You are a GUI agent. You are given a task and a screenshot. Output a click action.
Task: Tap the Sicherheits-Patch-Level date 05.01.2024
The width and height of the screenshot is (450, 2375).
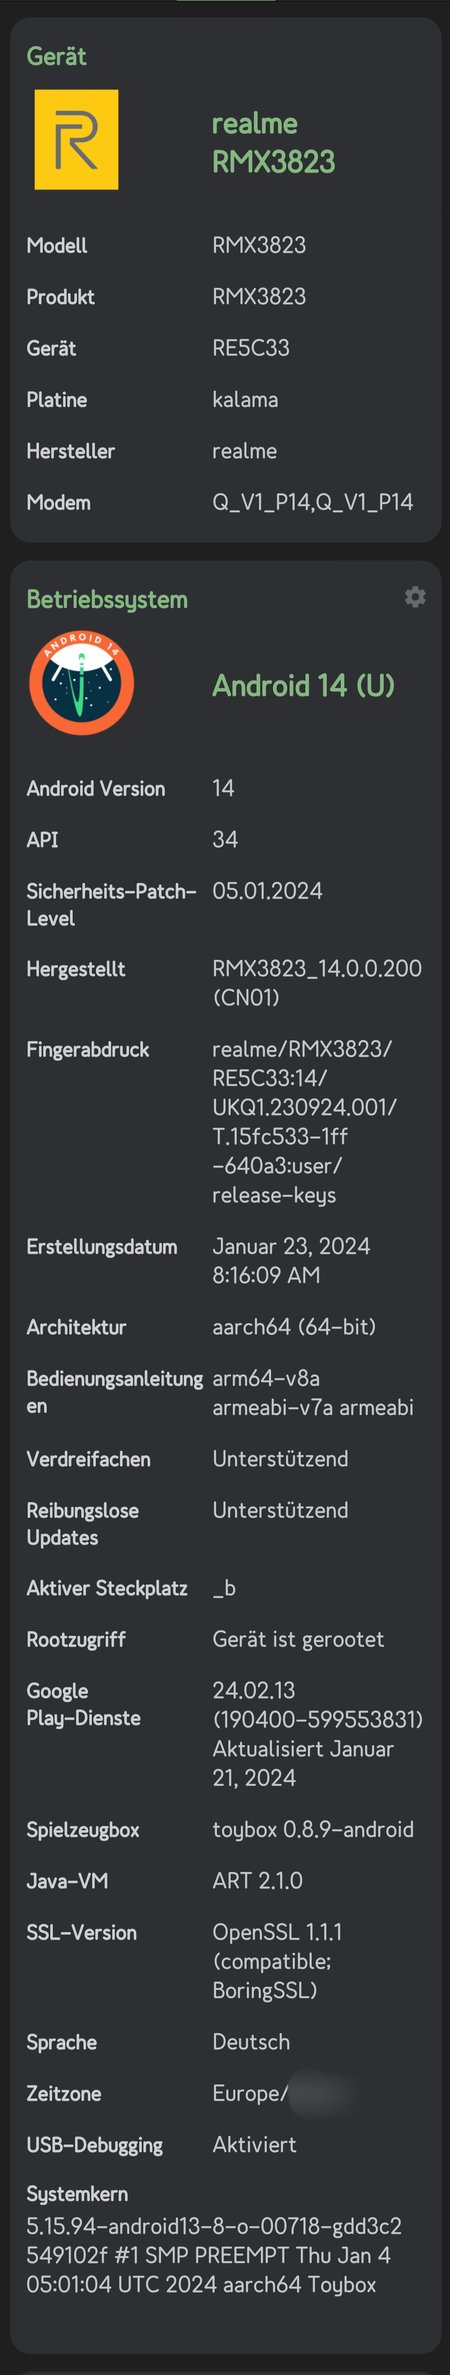point(267,891)
